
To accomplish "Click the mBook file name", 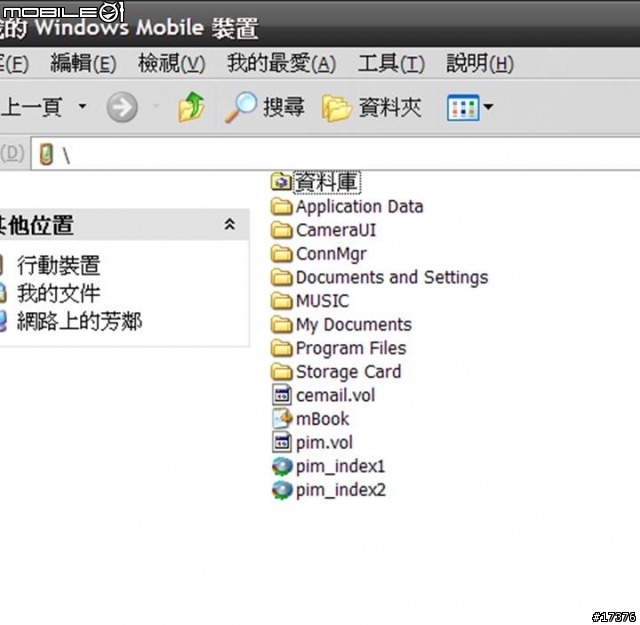I will [x=322, y=419].
